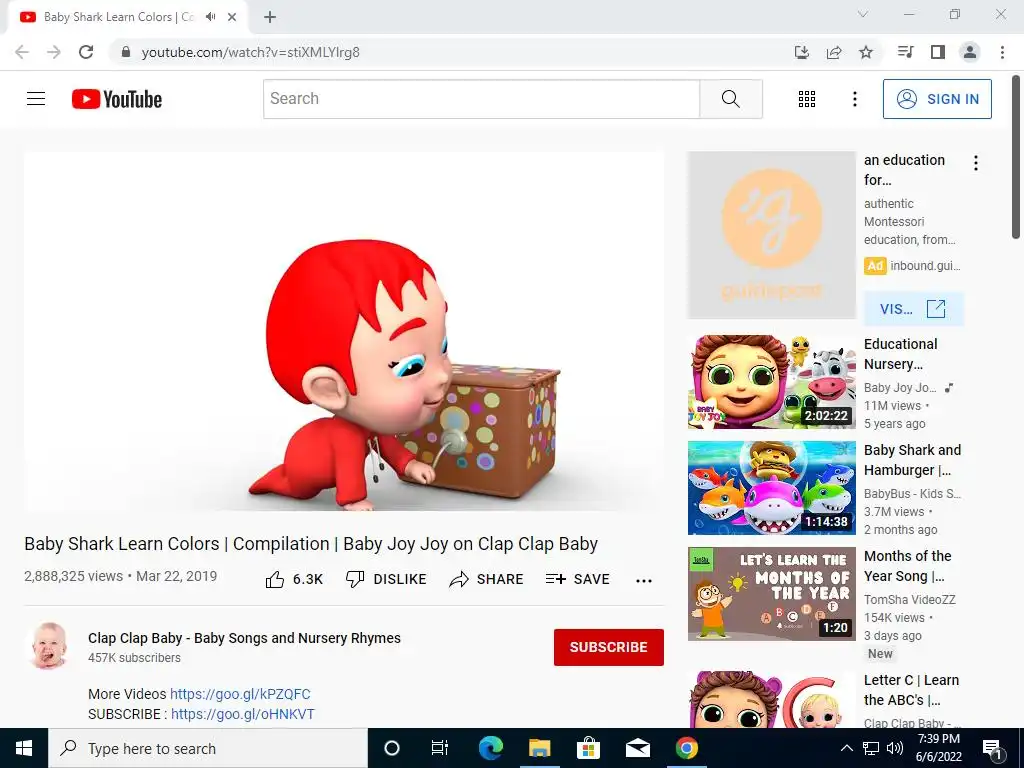
Task: Click the page vertical scrollbar
Action: 1016,157
